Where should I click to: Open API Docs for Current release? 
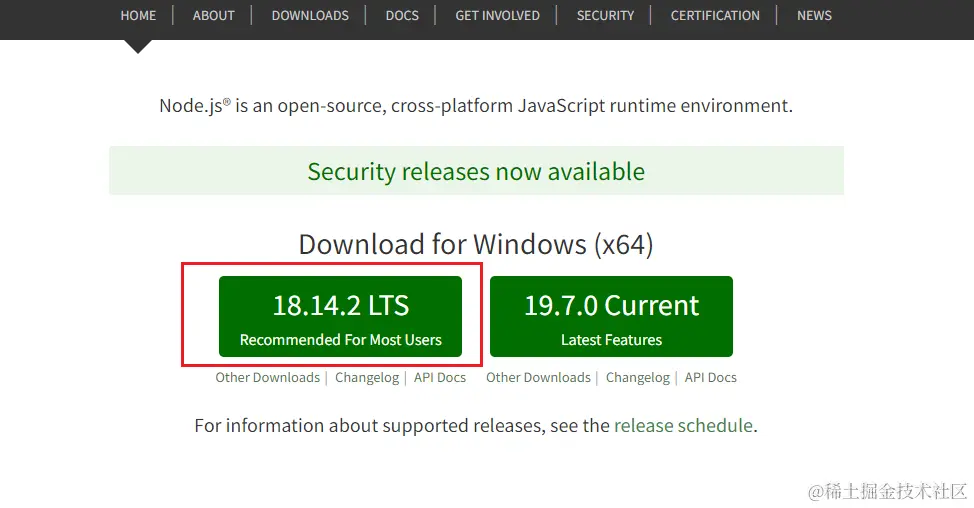711,378
